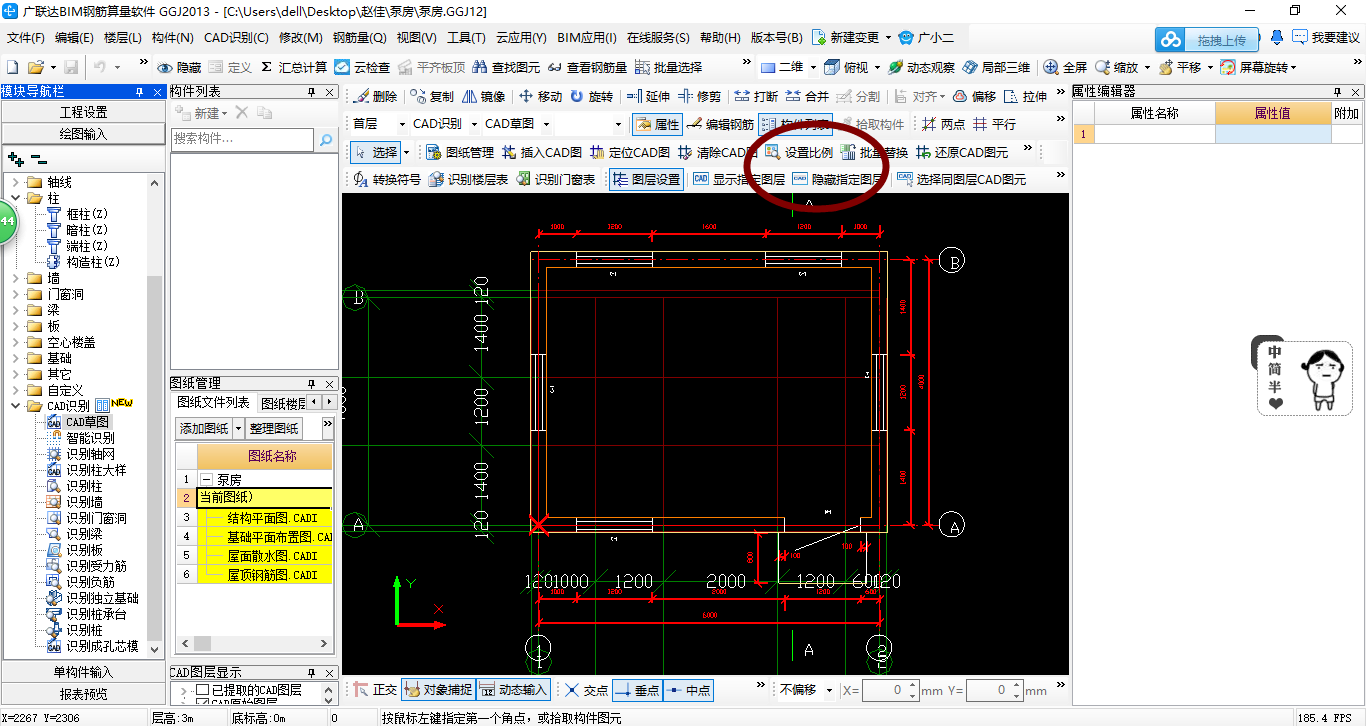
Task: Open the 不偏移 offset dropdown
Action: [828, 690]
